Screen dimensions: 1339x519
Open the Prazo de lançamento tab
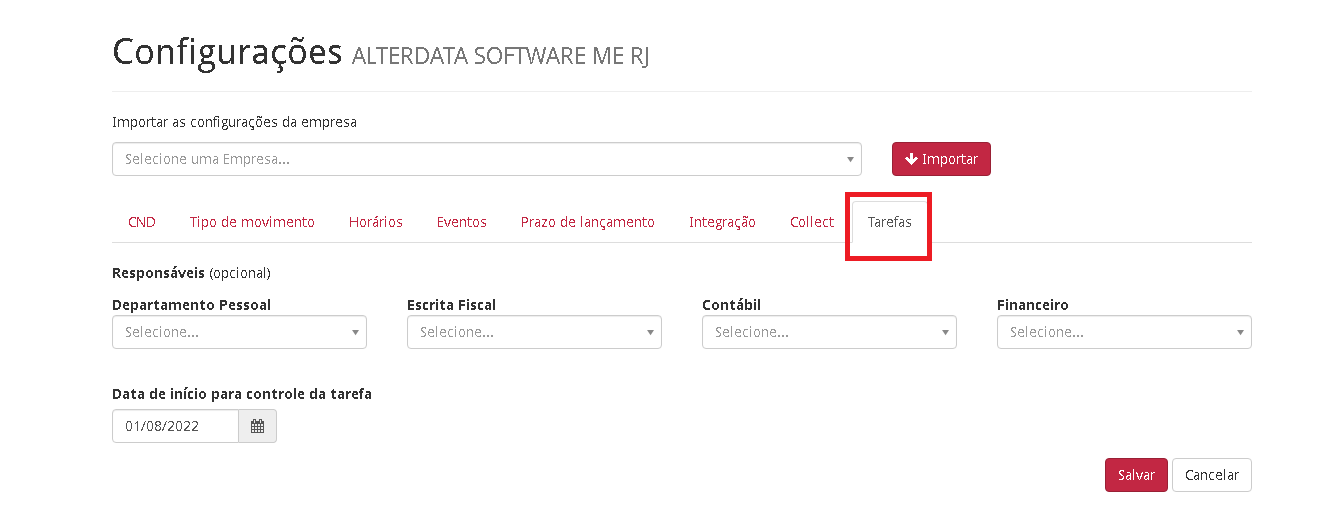coord(588,222)
